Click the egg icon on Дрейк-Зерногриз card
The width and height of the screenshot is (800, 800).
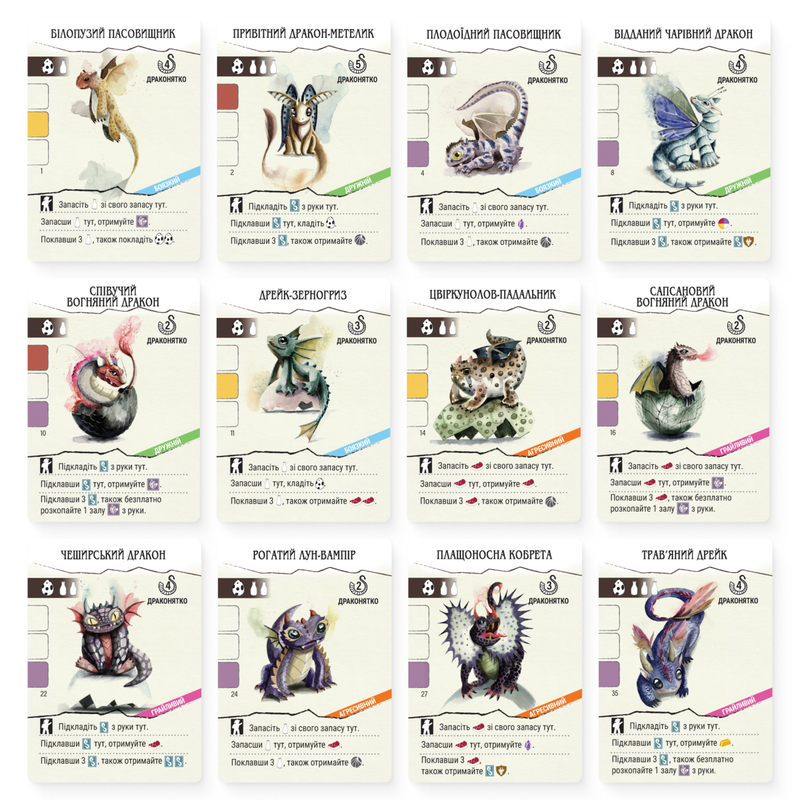(x=238, y=328)
